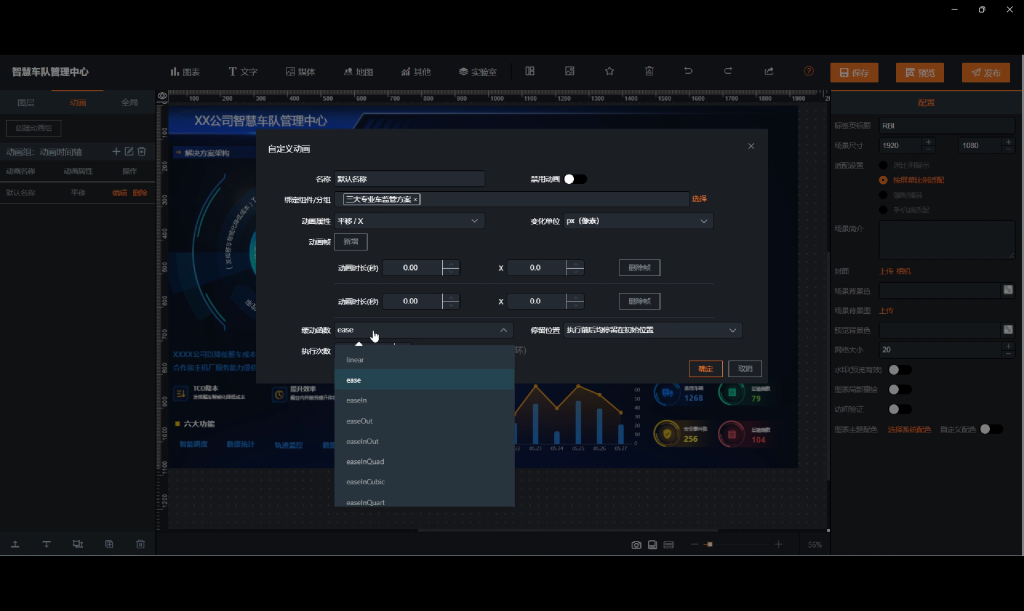Image resolution: width=1024 pixels, height=611 pixels.
Task: Choose easeInOut from the easing list
Action: pyautogui.click(x=361, y=441)
